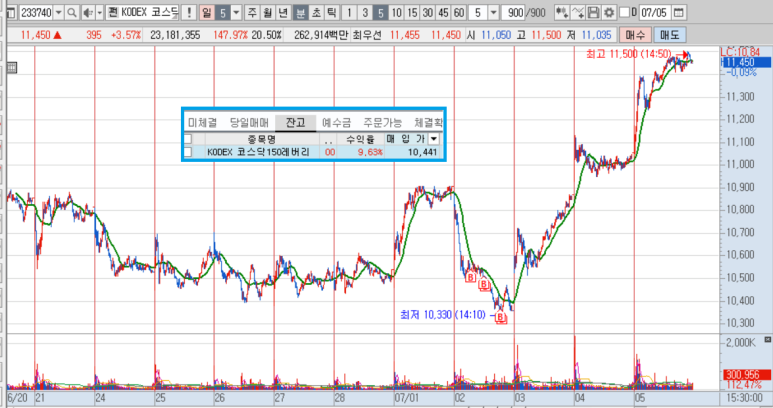The width and height of the screenshot is (773, 408).
Task: Open chart settings gear icon
Action: tap(609, 12)
